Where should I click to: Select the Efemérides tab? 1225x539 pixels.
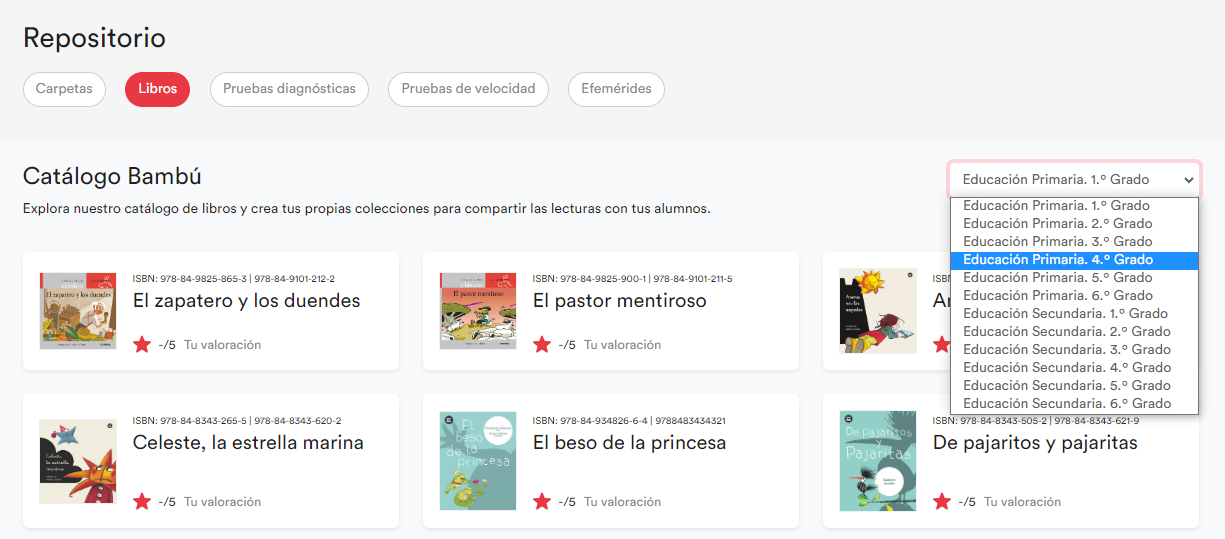616,89
